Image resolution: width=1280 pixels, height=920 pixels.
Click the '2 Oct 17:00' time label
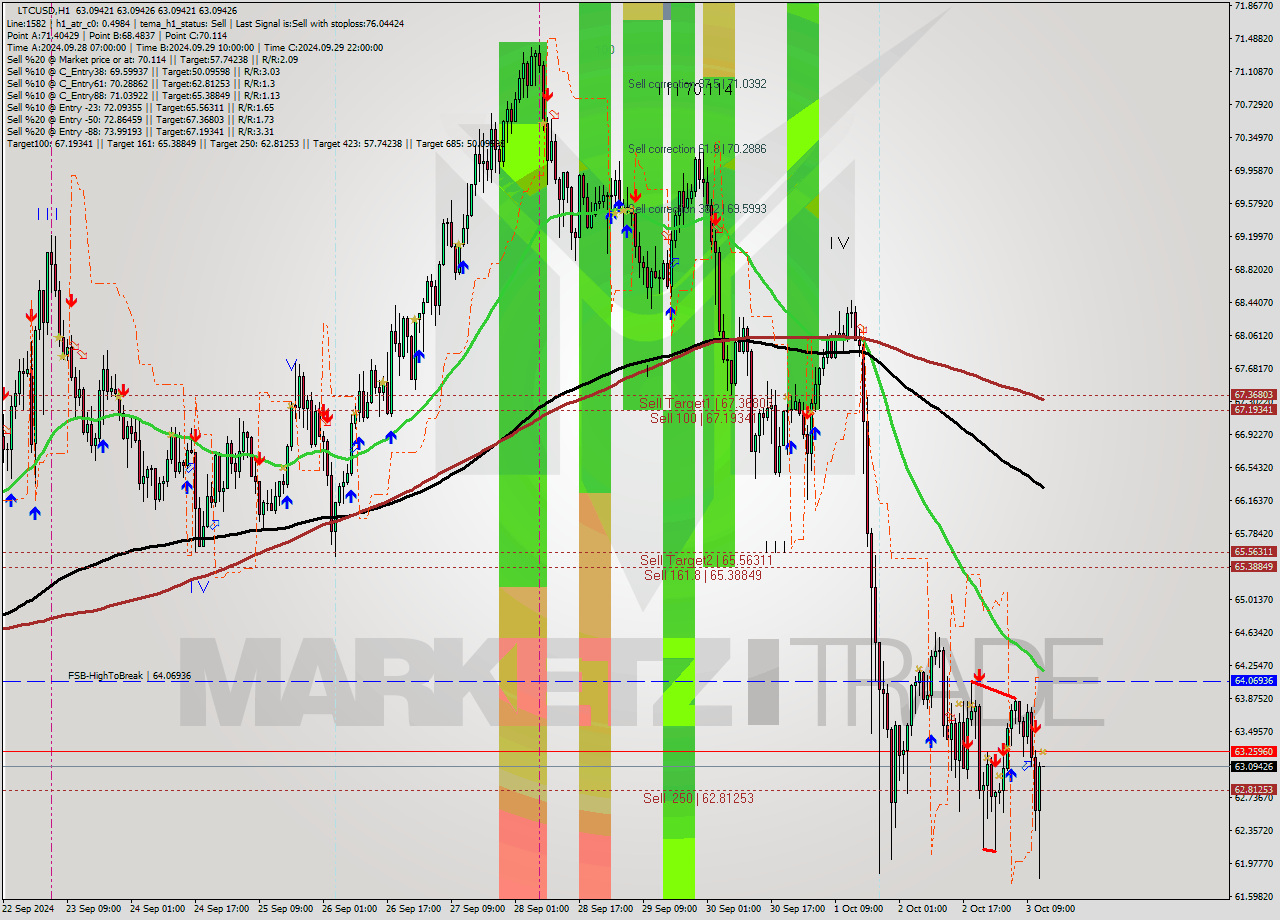pos(986,909)
